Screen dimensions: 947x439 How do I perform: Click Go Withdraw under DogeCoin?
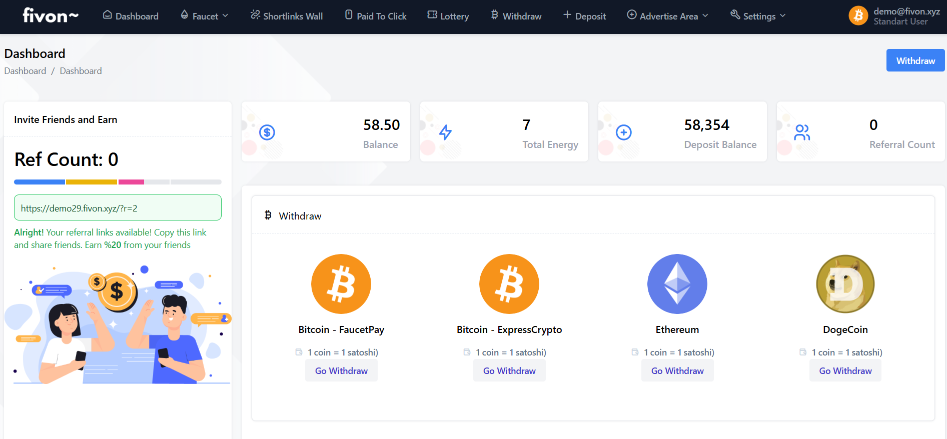pyautogui.click(x=845, y=371)
